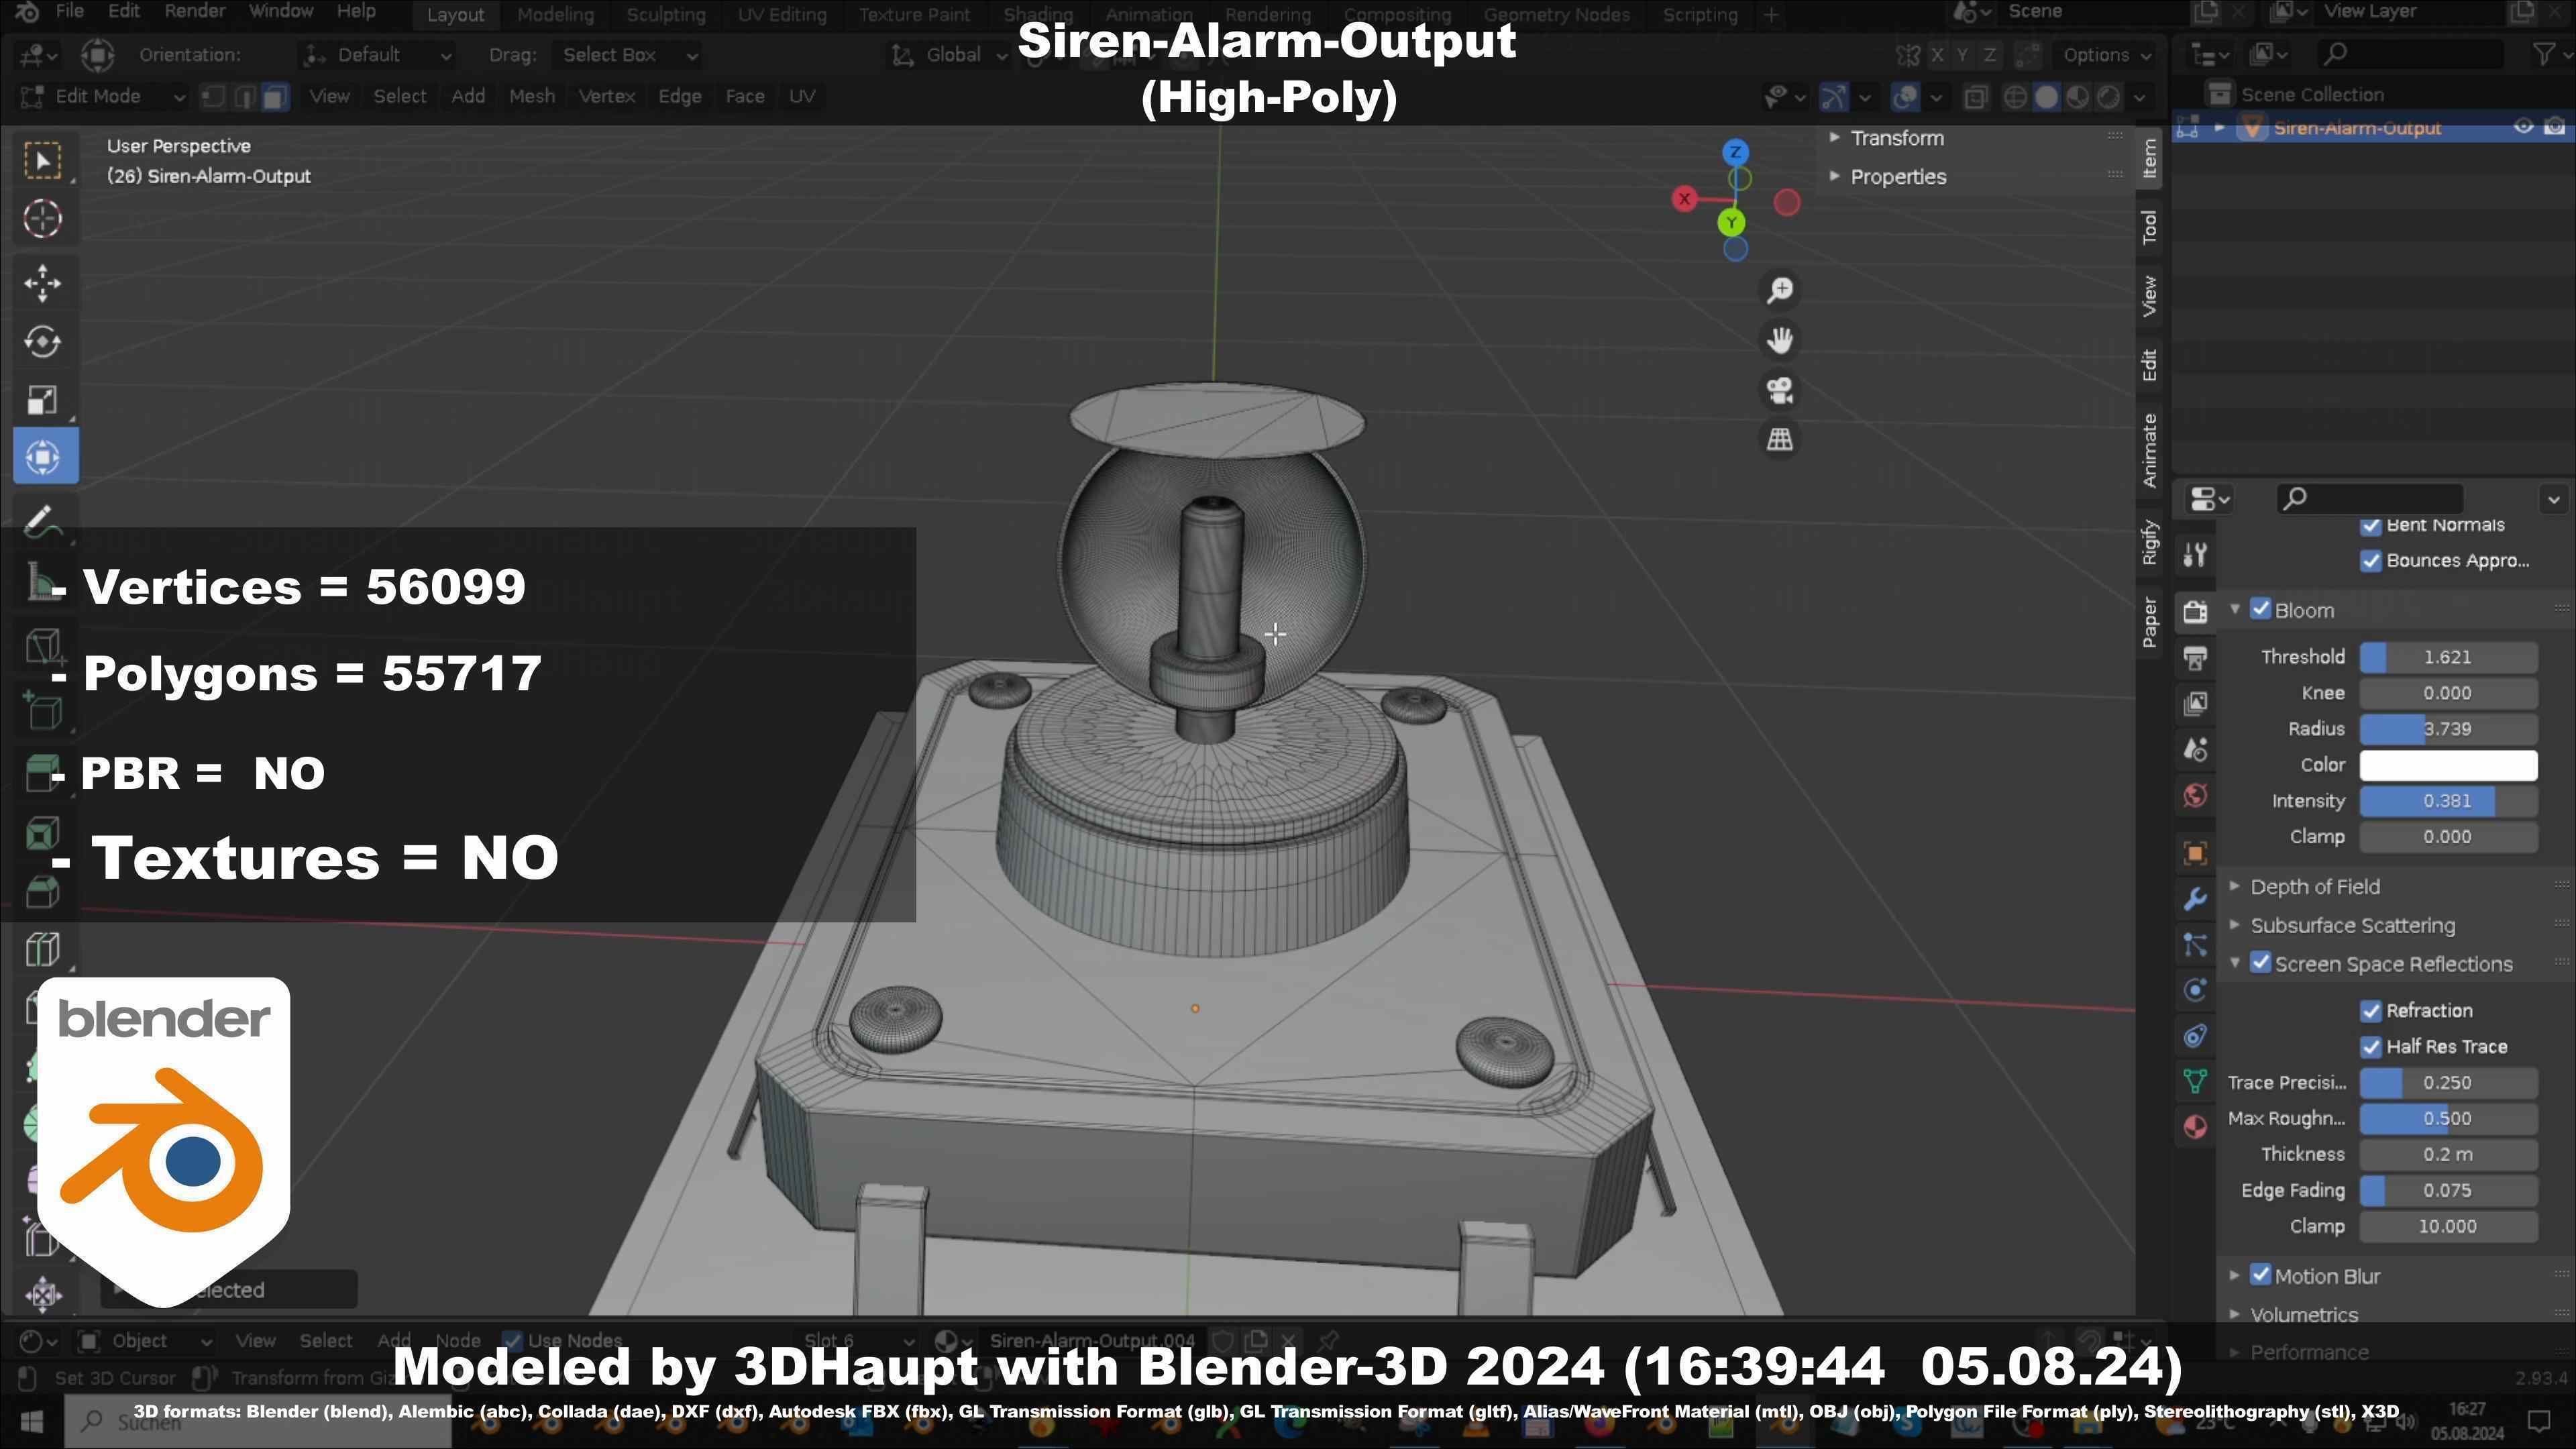Open the Render menu
2576x1449 pixels.
(195, 12)
